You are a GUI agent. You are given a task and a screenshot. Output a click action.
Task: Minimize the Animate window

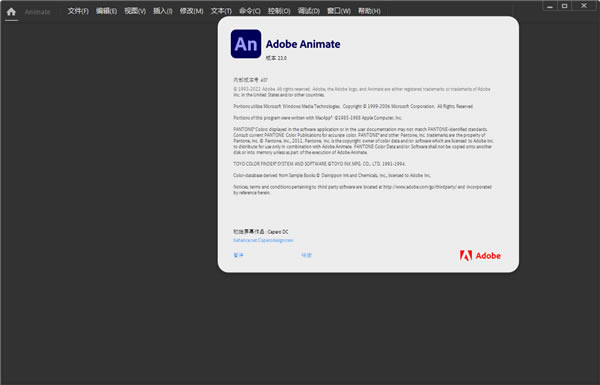550,6
